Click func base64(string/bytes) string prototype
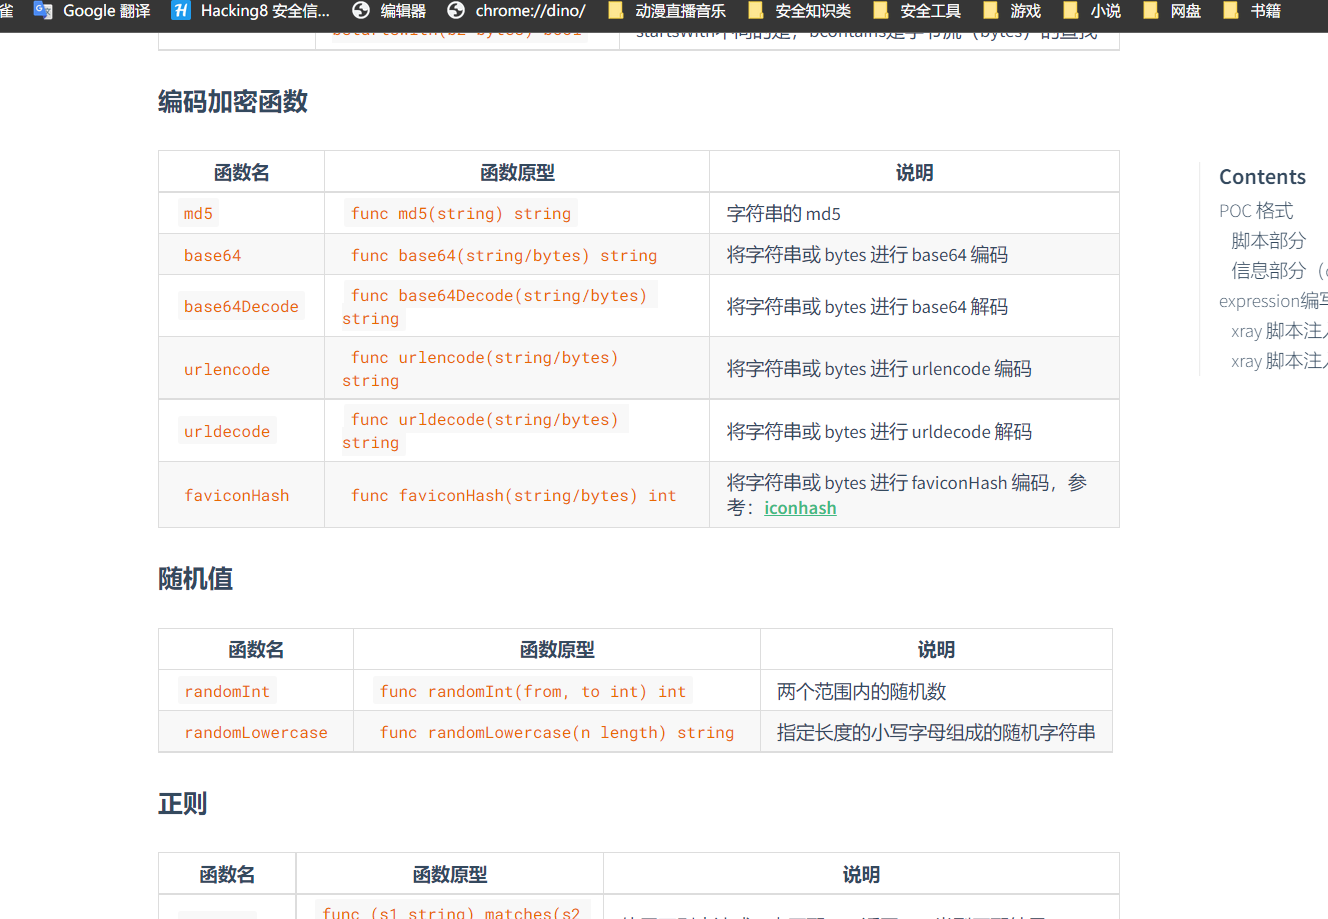Screen dimensions: 1328x919 [504, 255]
